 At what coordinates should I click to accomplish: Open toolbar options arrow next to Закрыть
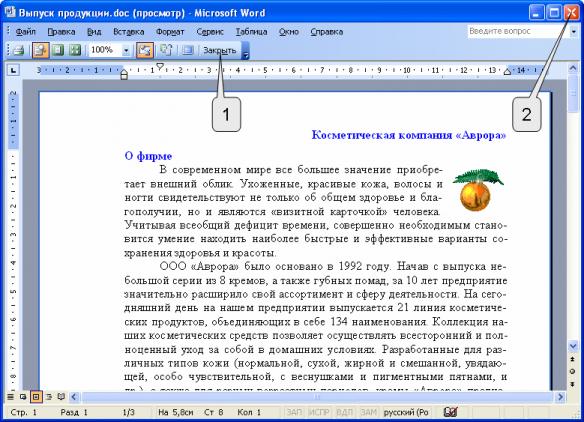tap(245, 51)
